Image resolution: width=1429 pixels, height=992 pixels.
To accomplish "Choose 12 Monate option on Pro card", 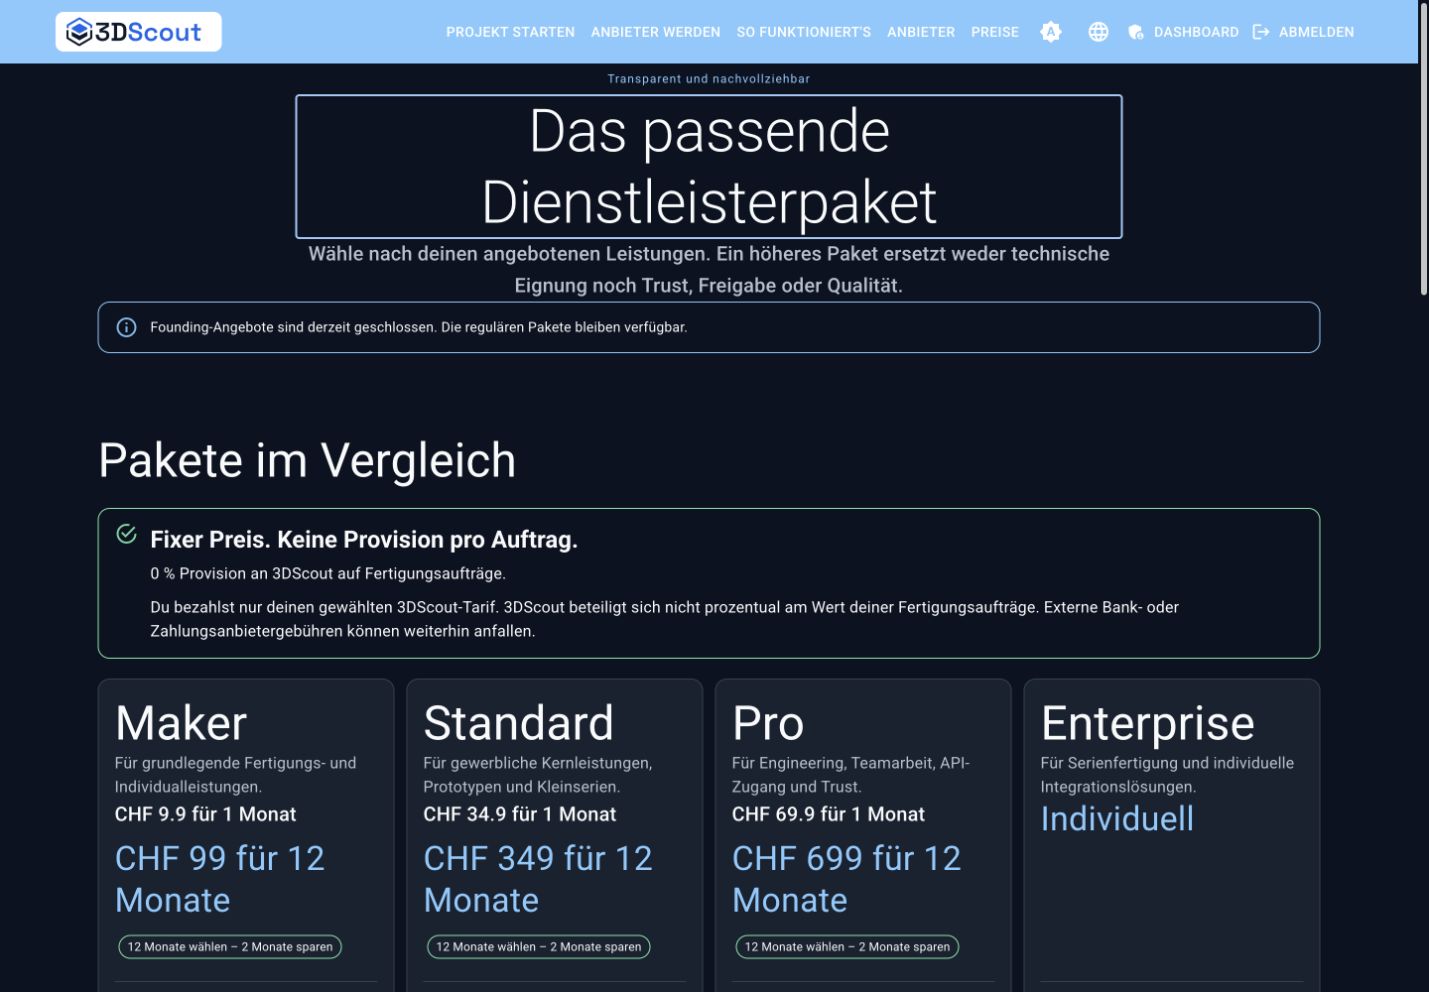I will click(847, 947).
